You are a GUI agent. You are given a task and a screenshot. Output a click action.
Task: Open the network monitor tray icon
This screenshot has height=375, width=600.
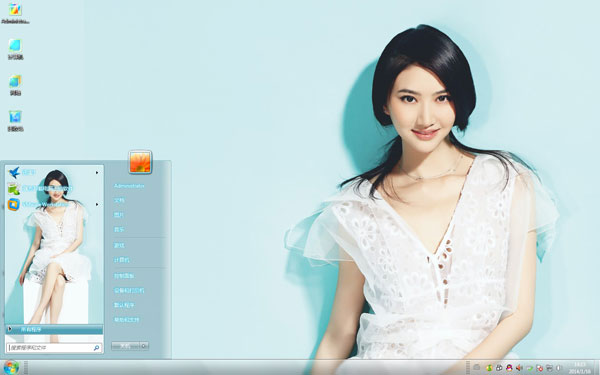[549, 368]
